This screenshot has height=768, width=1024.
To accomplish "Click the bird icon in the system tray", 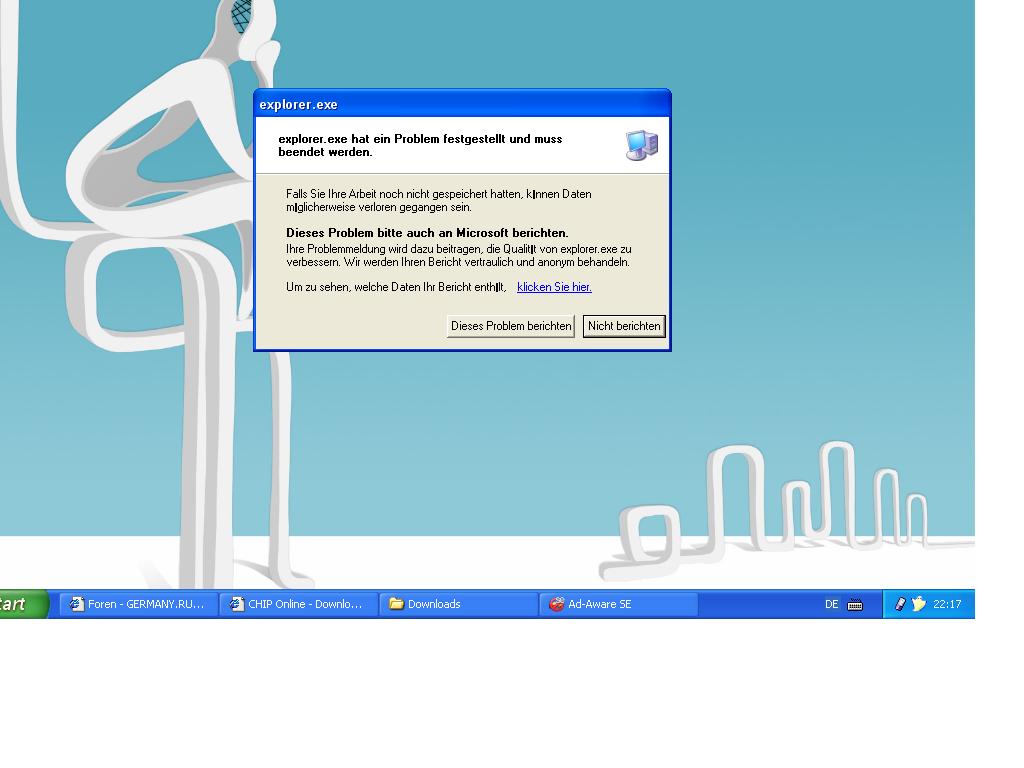I will (918, 604).
